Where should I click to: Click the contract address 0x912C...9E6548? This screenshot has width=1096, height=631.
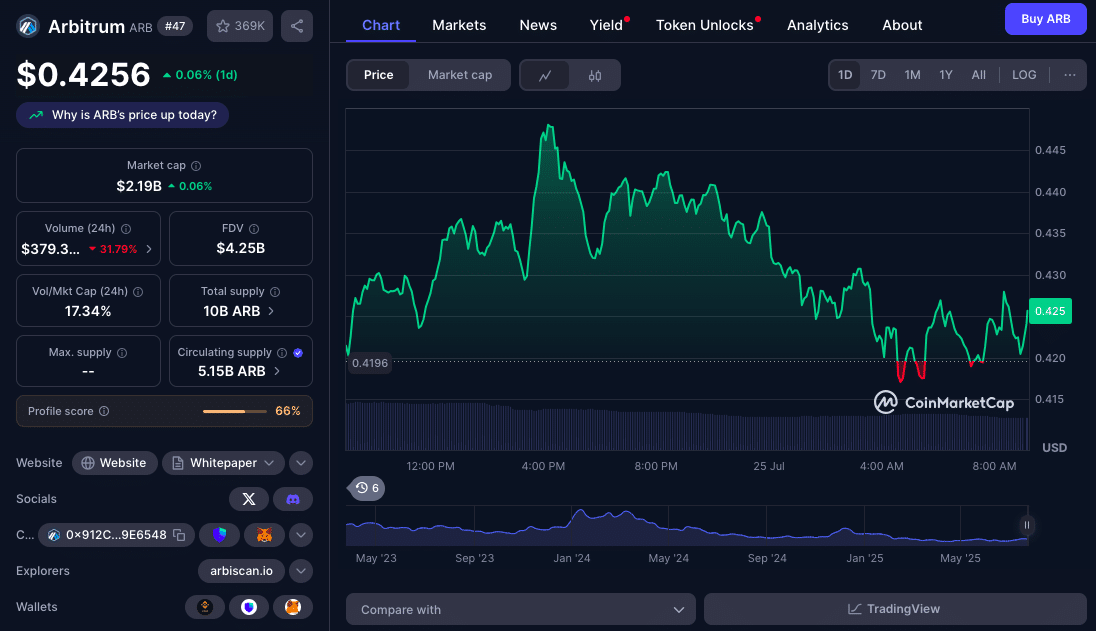(x=116, y=535)
